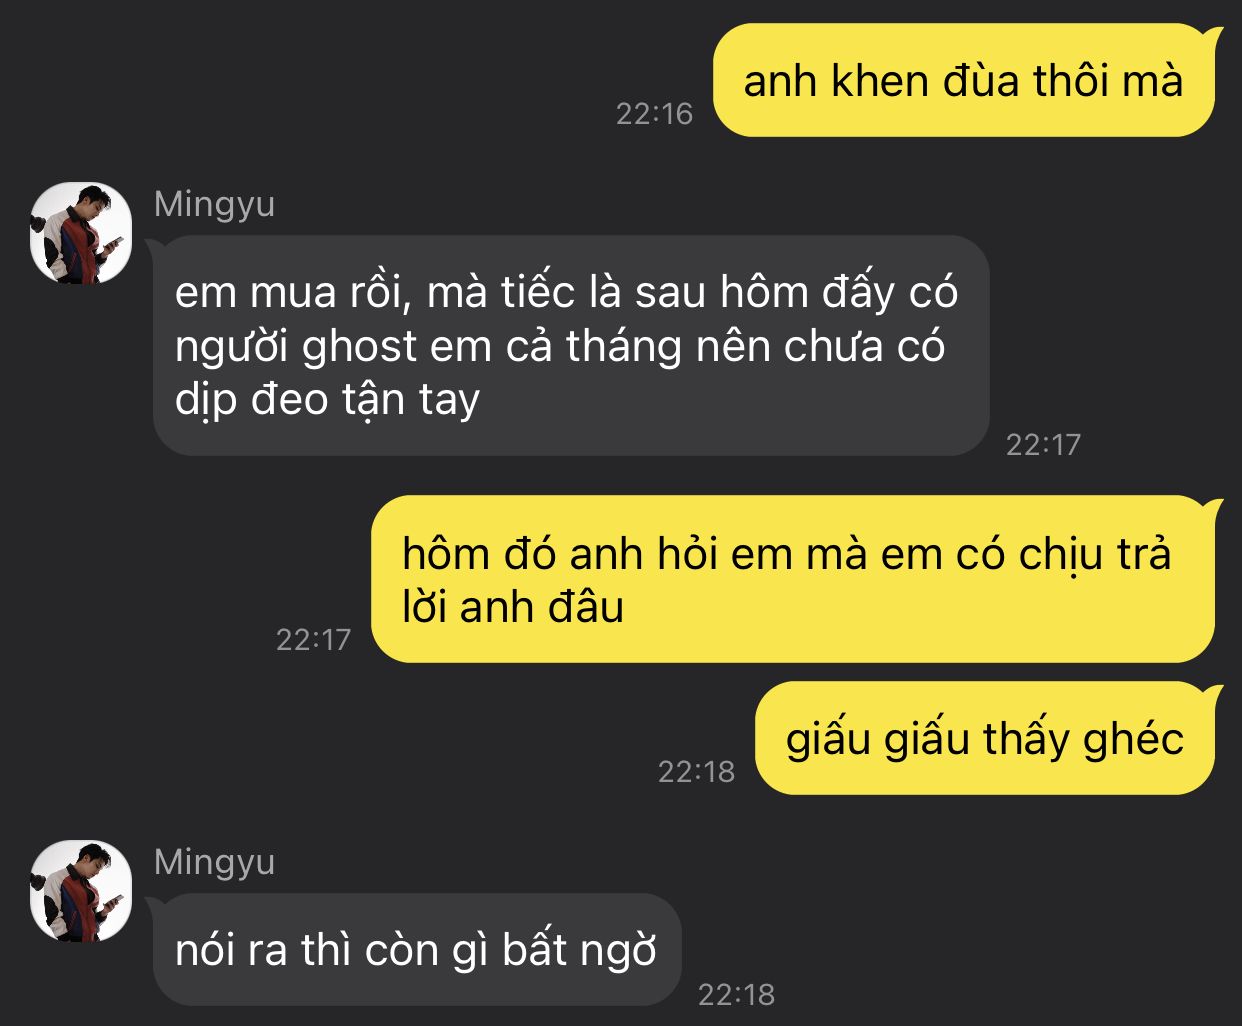Click the word 'ghost' in Mingyu's message
This screenshot has width=1242, height=1026.
[359, 347]
